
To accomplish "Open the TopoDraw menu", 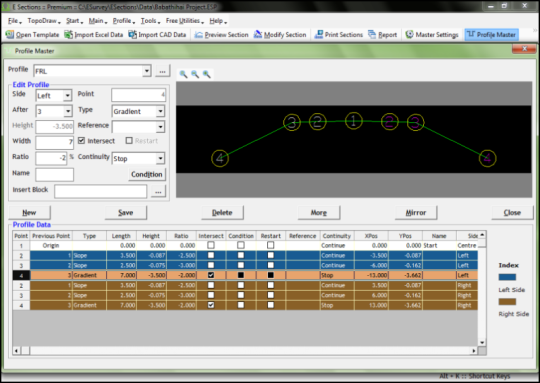I will pos(44,21).
